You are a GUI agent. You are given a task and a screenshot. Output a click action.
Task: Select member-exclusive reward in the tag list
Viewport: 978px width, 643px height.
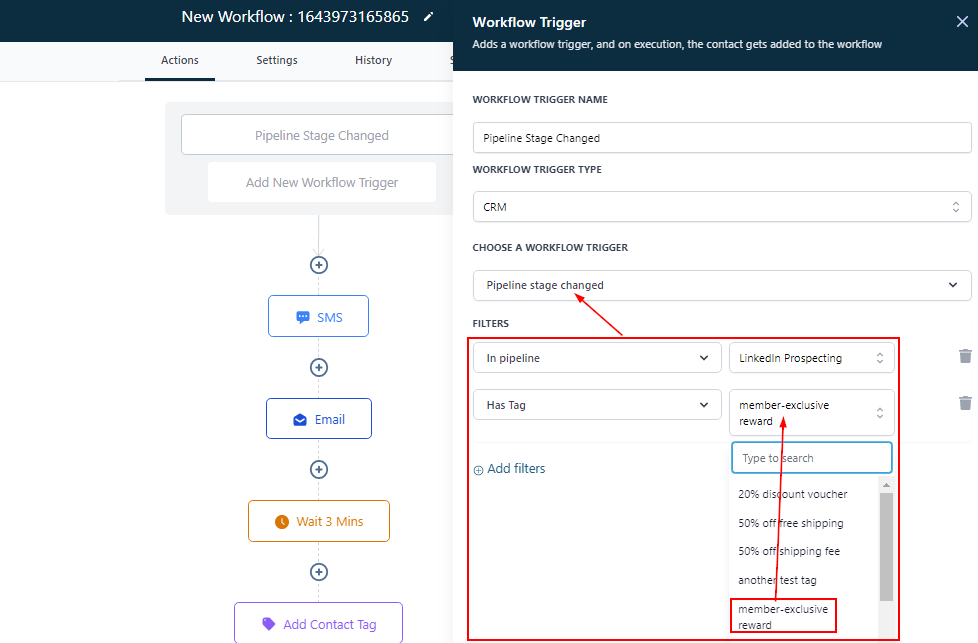(x=783, y=616)
